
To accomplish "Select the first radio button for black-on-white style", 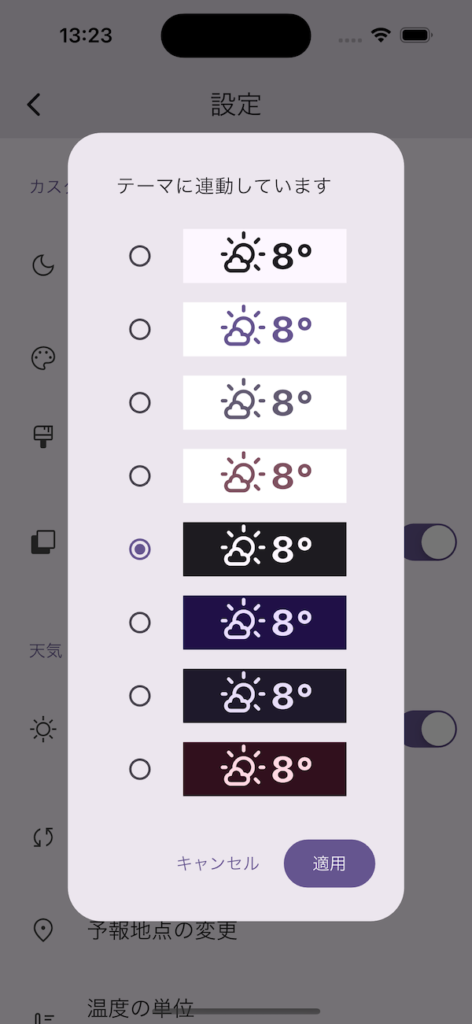I will coord(140,256).
